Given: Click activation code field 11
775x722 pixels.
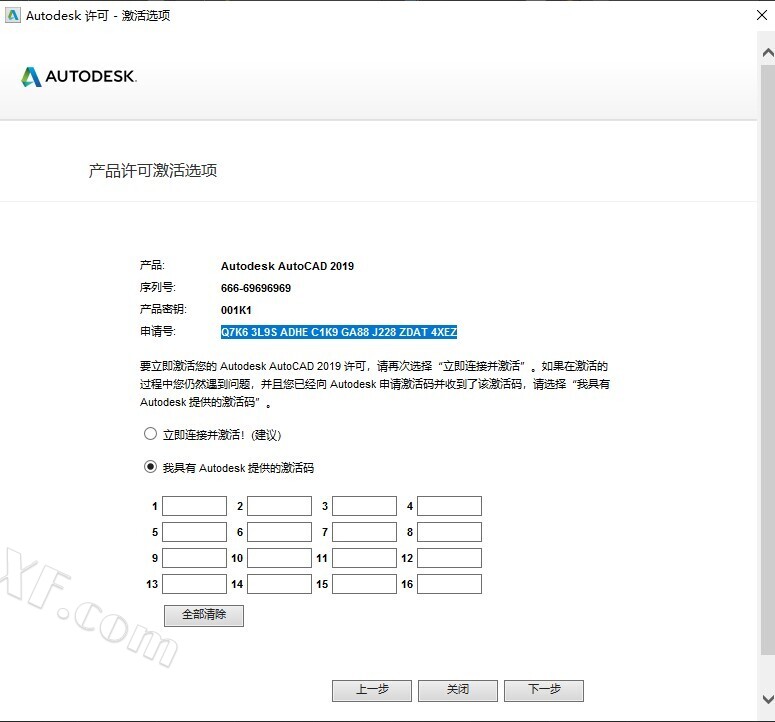Looking at the screenshot, I should (x=364, y=558).
